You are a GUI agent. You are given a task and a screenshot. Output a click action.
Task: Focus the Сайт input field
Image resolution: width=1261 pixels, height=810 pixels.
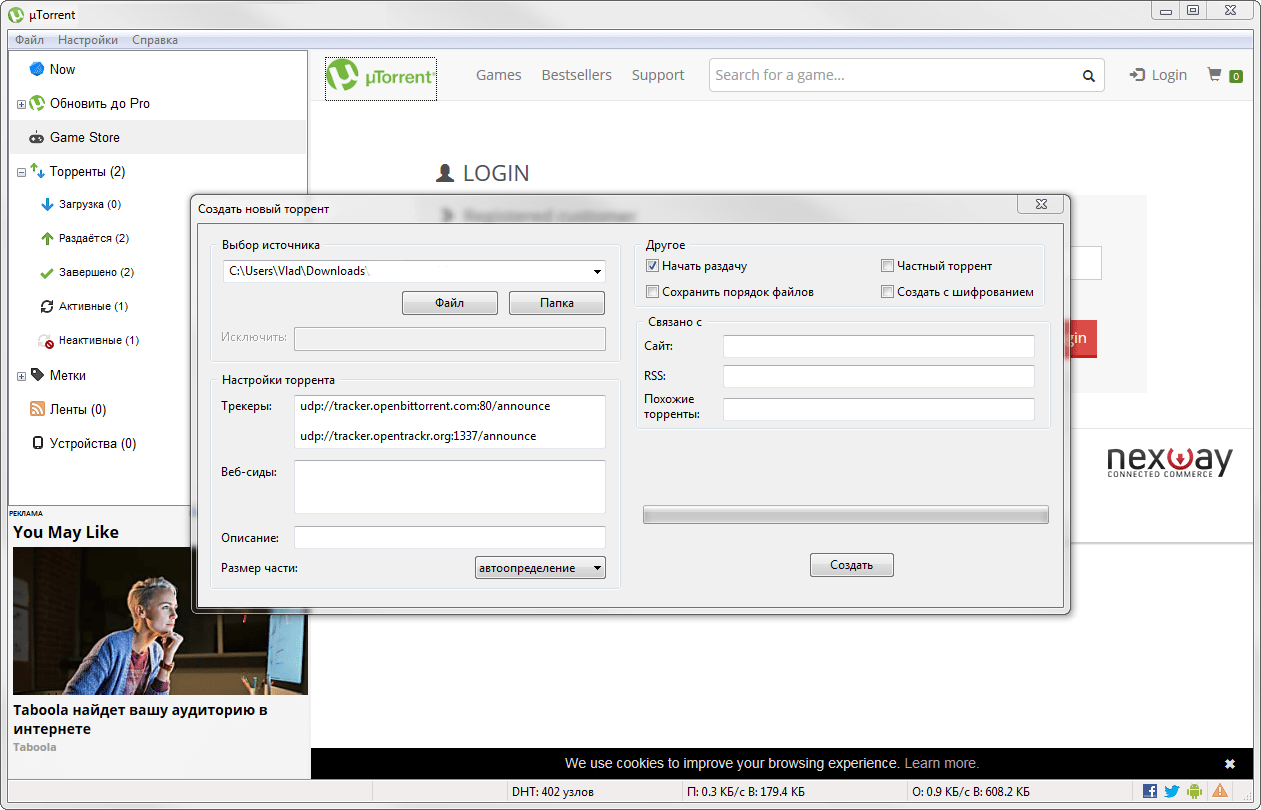(x=879, y=346)
